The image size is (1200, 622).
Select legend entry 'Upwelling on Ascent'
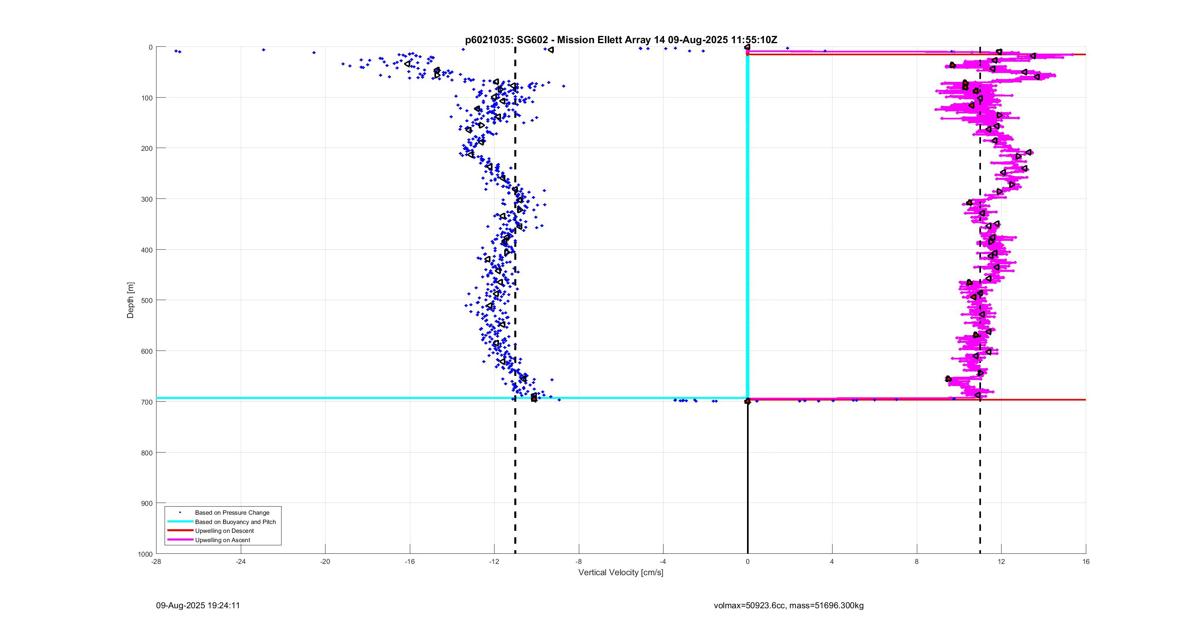point(224,540)
